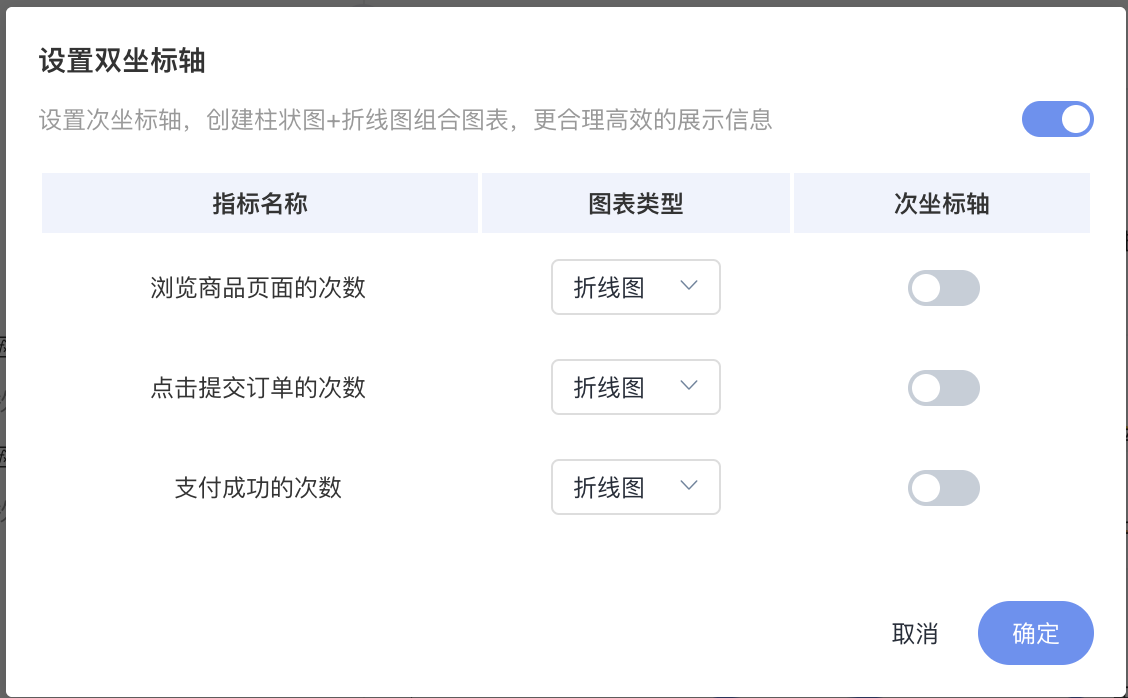Click the 确定 confirm button

coord(1036,633)
